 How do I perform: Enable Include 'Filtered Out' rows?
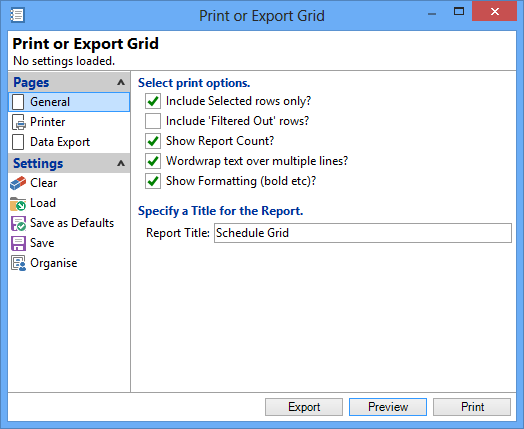pos(153,121)
